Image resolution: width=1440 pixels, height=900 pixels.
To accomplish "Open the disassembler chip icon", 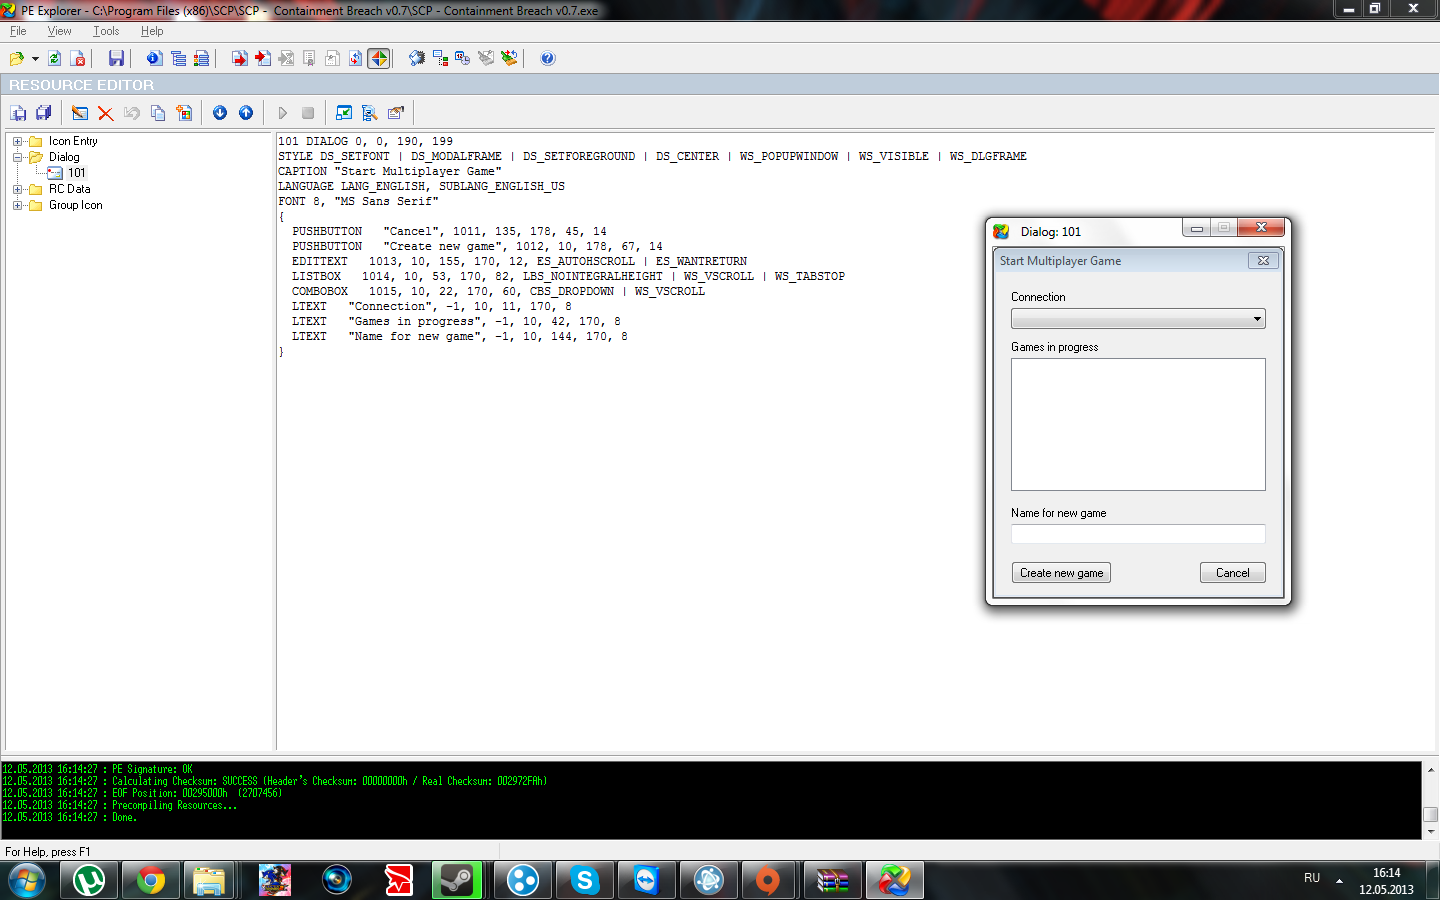I will pos(416,59).
